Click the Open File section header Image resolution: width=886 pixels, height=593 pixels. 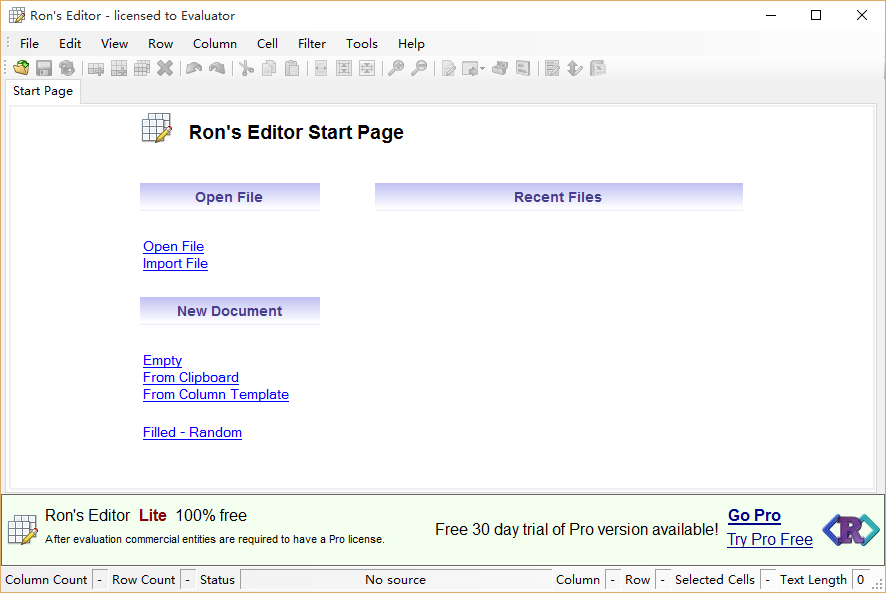pos(230,197)
